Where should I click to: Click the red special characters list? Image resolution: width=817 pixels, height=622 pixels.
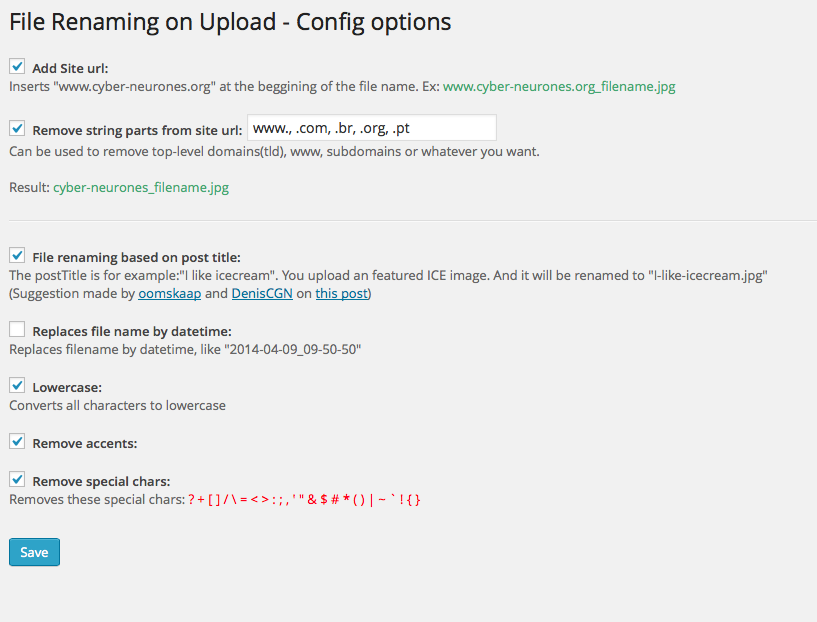[304, 499]
